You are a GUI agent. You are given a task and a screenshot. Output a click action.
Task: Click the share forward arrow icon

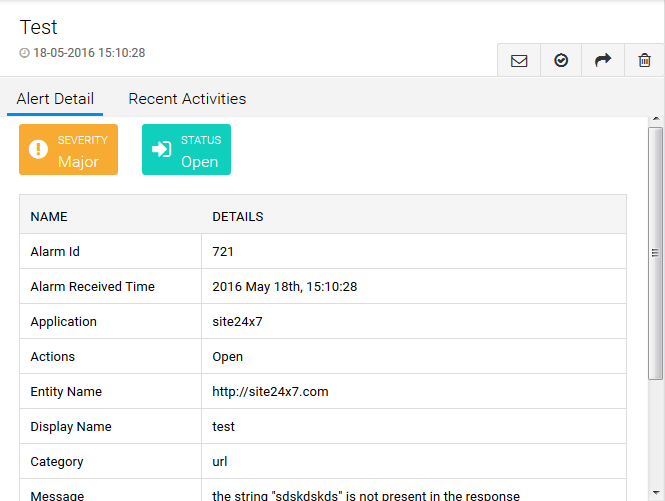(602, 61)
